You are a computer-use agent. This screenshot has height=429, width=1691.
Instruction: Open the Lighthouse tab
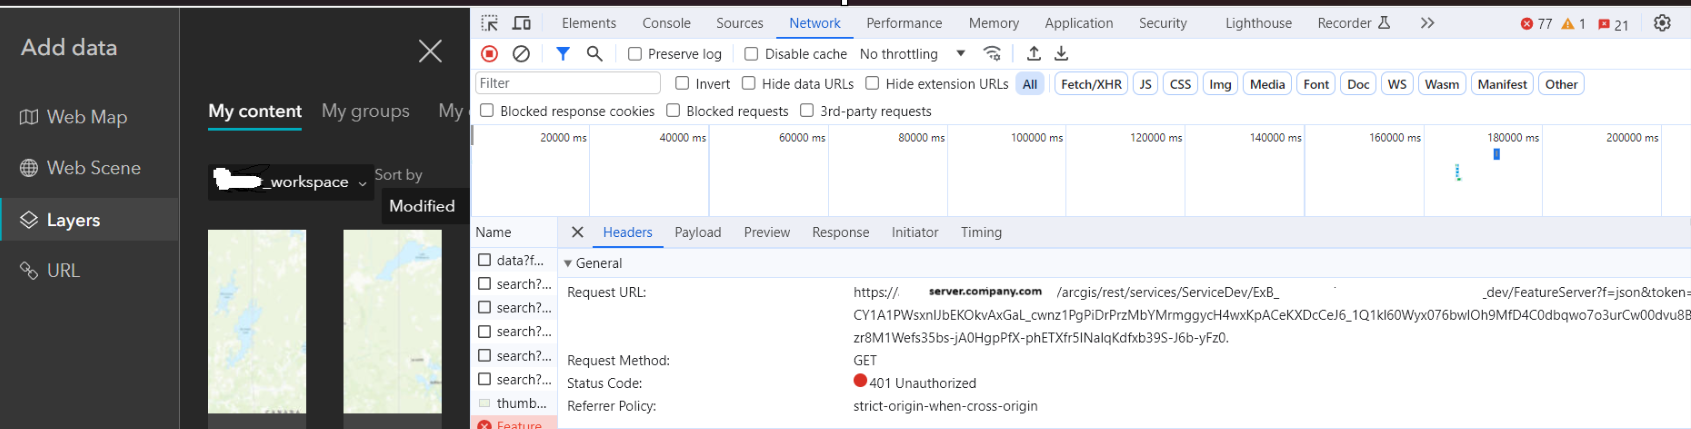[x=1259, y=23]
